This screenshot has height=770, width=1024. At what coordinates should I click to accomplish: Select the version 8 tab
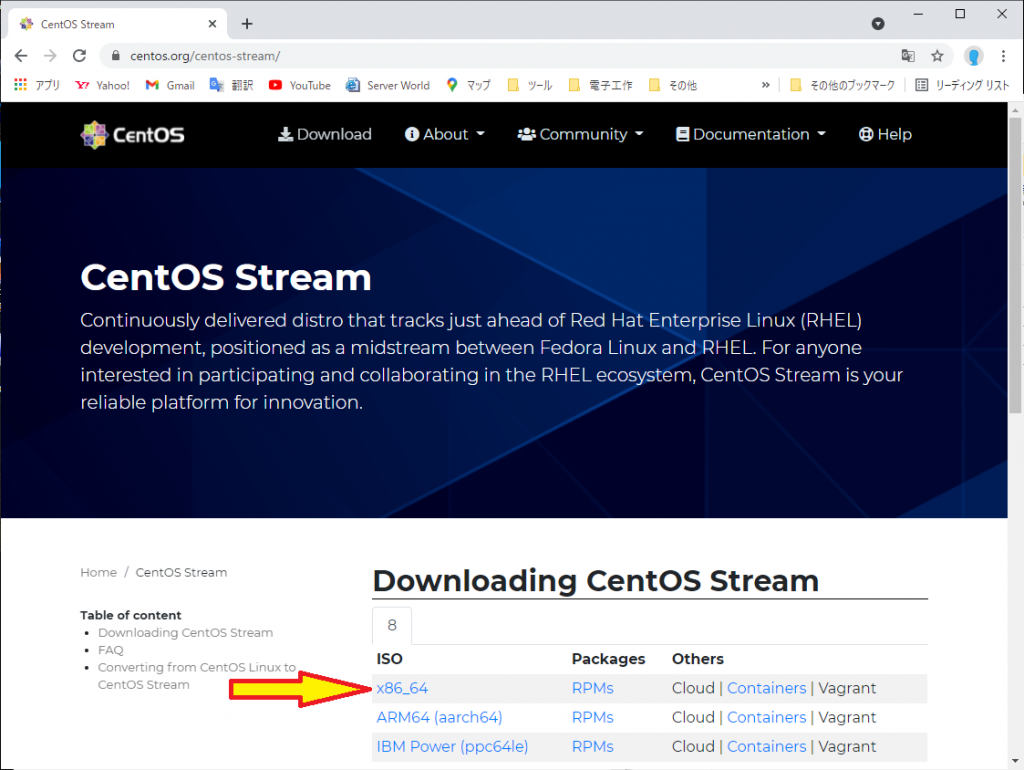pos(392,626)
